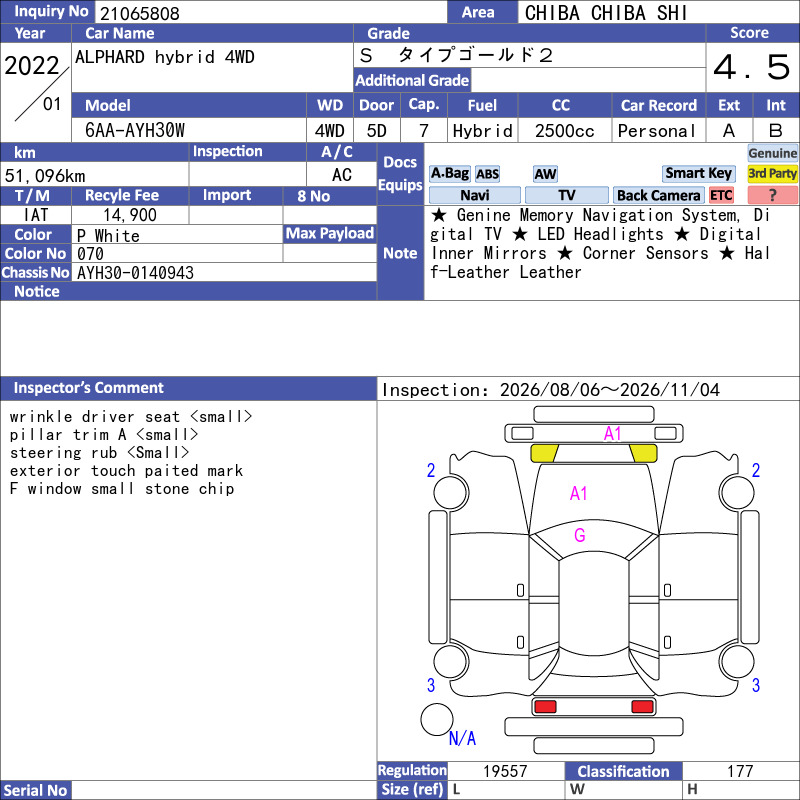This screenshot has height=800, width=800.
Task: Click tire rating 3 on diagram's right
Action: pyautogui.click(x=756, y=685)
